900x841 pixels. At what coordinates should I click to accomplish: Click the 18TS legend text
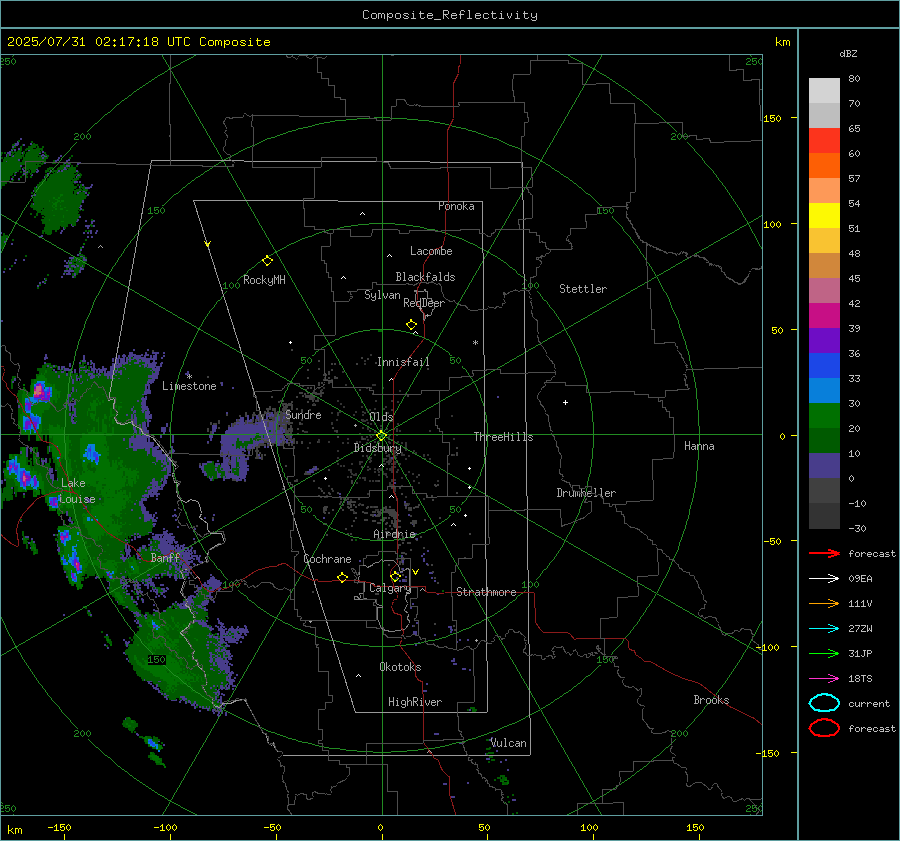860,679
